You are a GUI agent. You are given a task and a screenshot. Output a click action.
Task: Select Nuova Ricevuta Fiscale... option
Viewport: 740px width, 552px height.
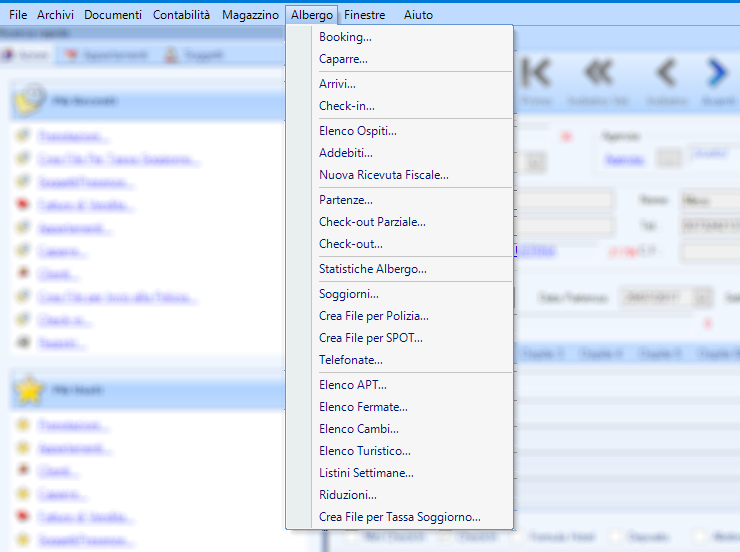pos(384,175)
